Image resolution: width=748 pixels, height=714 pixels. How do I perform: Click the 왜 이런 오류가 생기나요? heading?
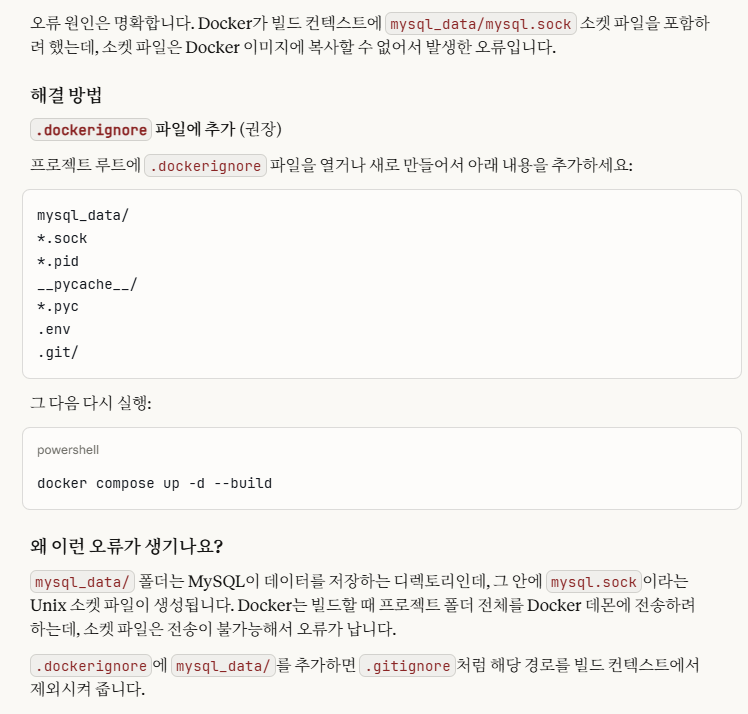pyautogui.click(x=127, y=546)
